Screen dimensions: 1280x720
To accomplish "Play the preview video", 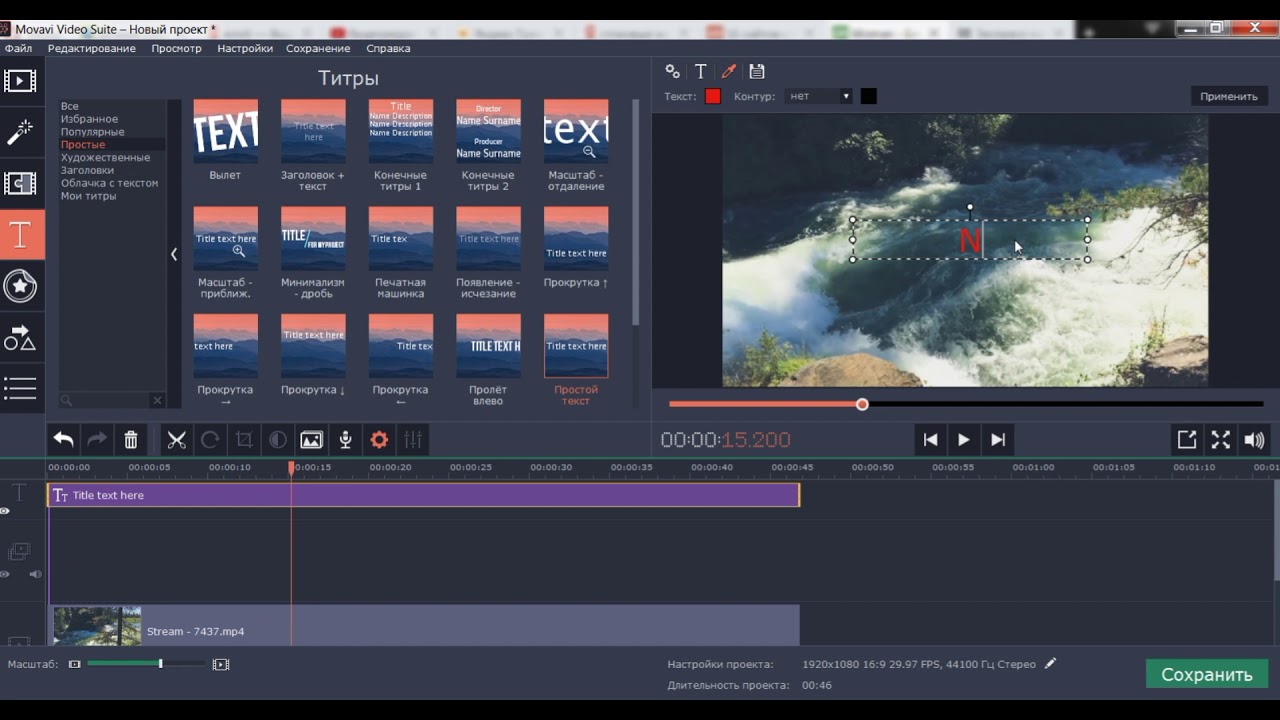I will coord(964,440).
